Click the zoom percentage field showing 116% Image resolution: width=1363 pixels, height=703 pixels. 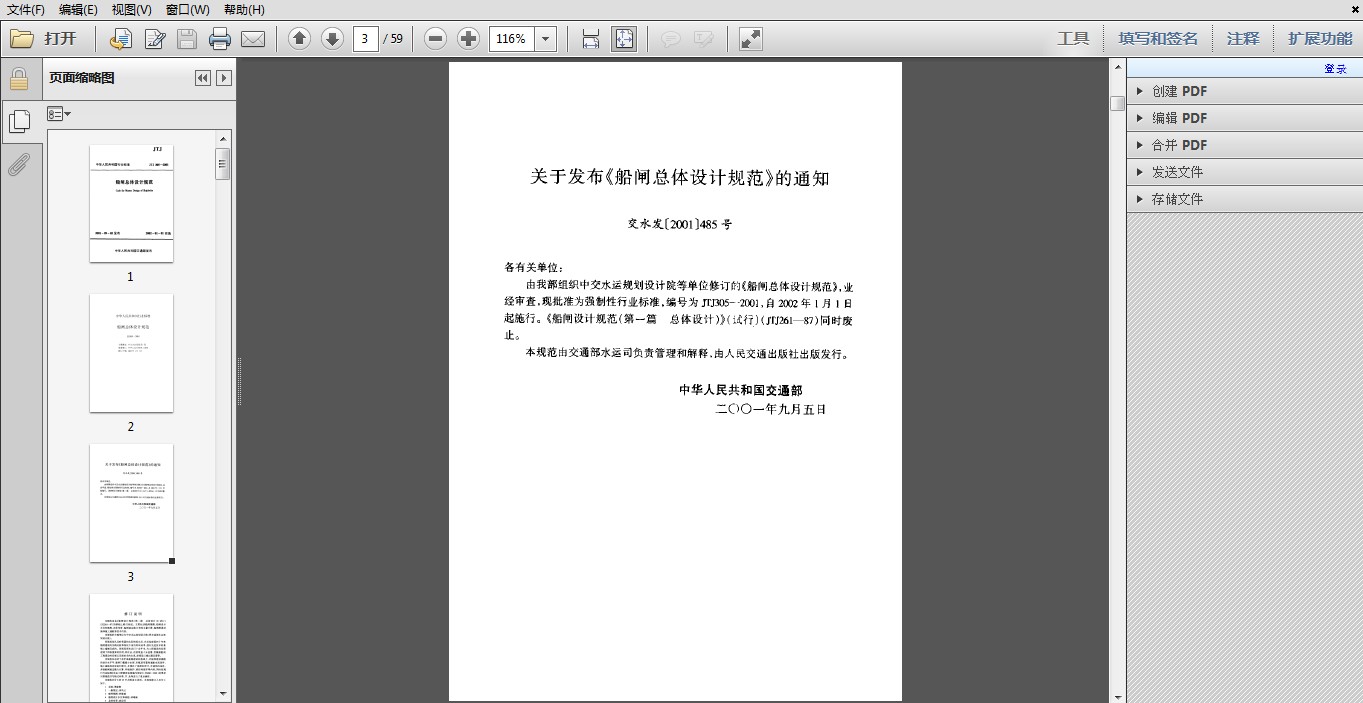click(x=512, y=39)
